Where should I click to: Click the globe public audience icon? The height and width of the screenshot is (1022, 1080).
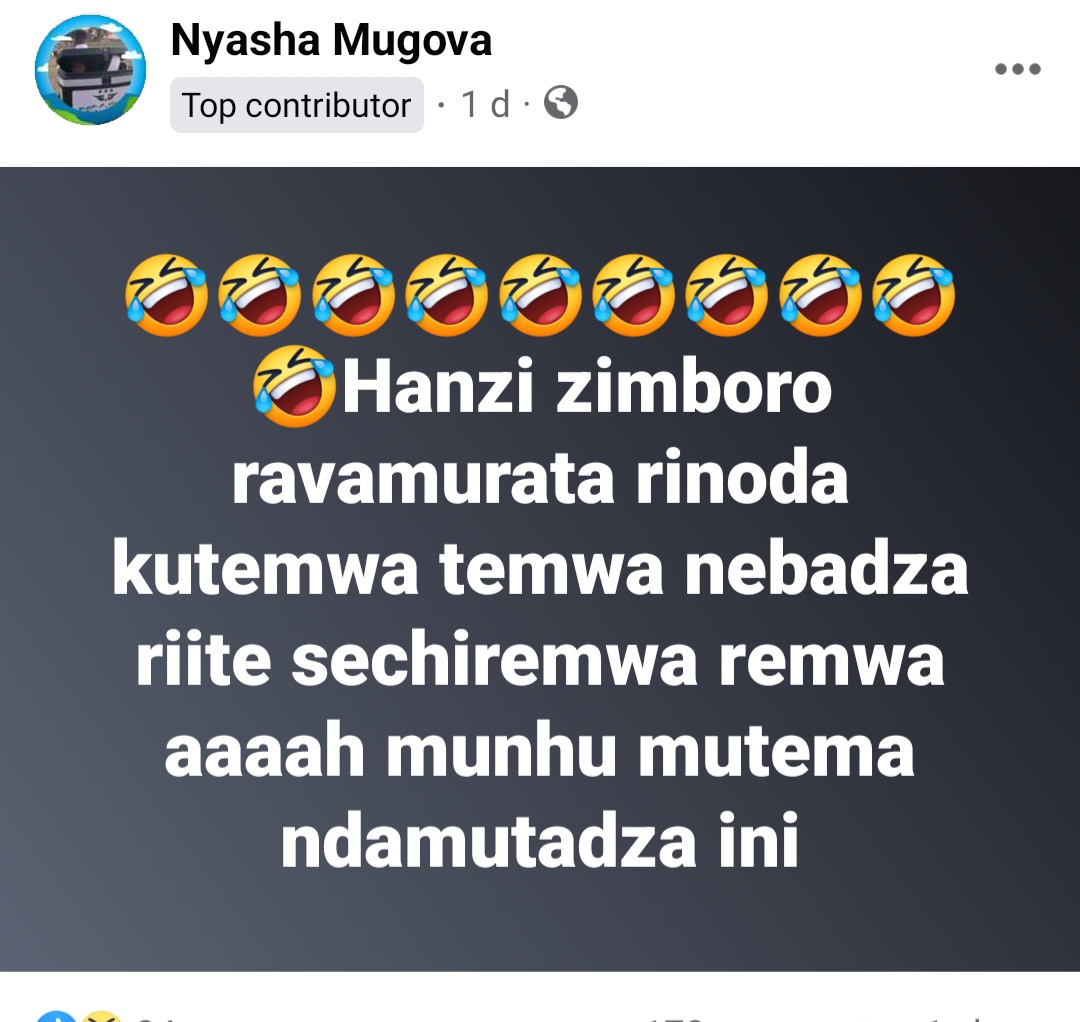(561, 103)
